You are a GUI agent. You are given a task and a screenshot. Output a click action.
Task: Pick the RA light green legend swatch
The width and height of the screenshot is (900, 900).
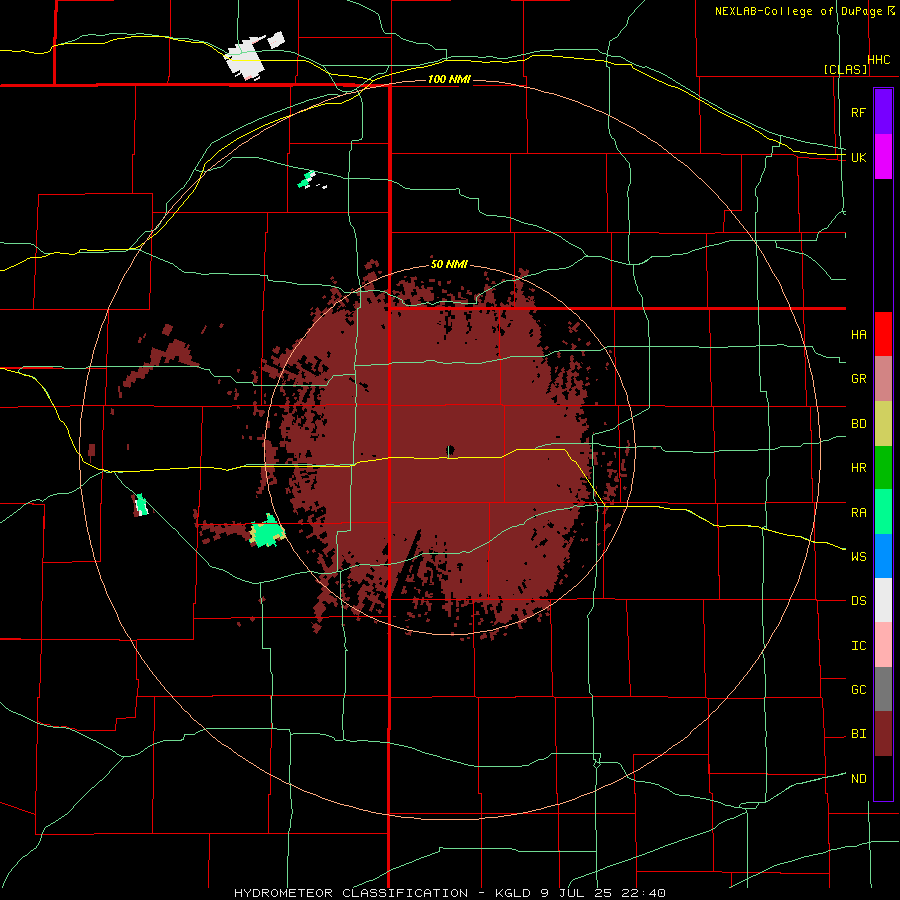883,512
